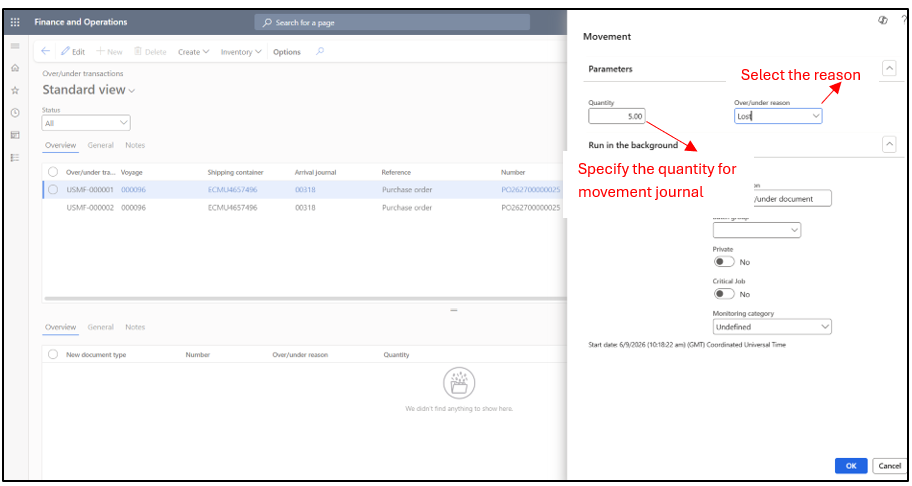This screenshot has height=486, width=912.
Task: Click the Cancel button
Action: tap(889, 466)
